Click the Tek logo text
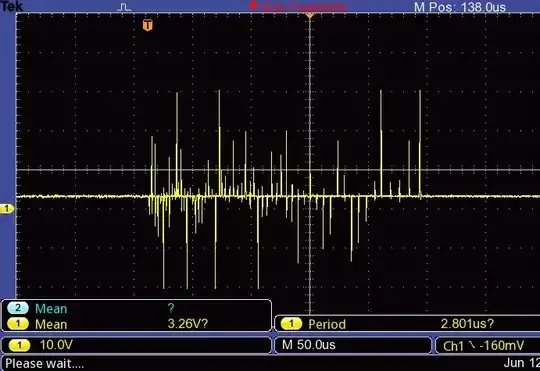Viewport: 540px width, 371px height. (x=11, y=6)
